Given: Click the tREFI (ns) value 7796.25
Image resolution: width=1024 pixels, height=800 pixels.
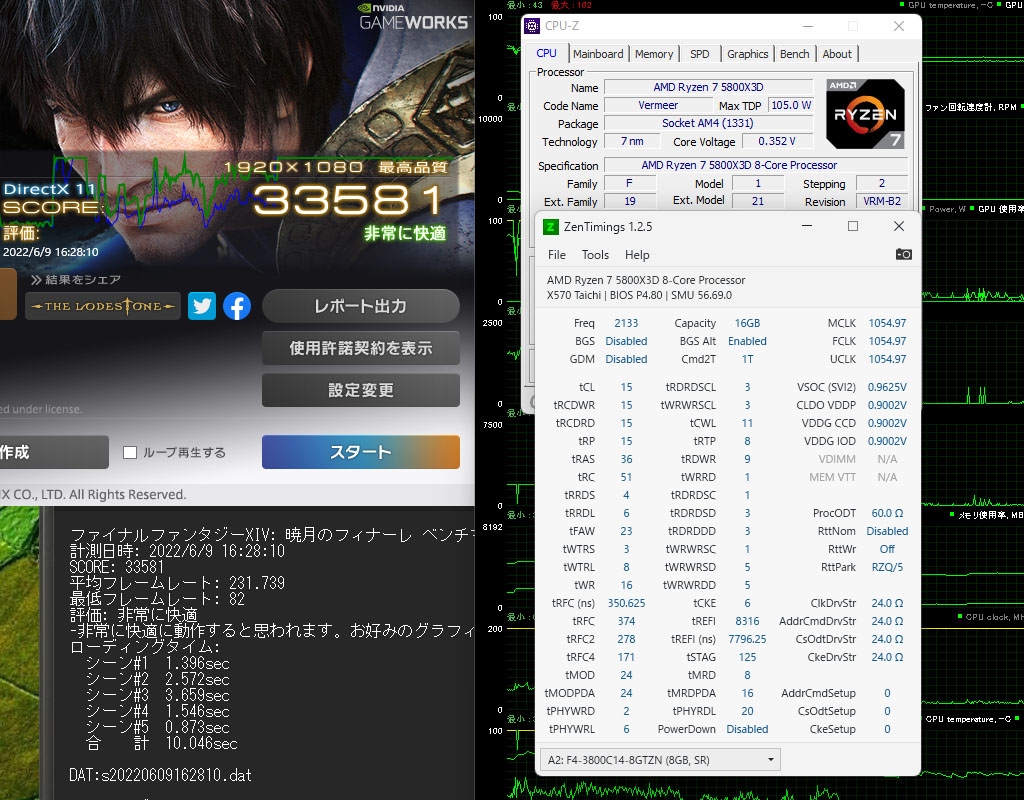Looking at the screenshot, I should (747, 639).
